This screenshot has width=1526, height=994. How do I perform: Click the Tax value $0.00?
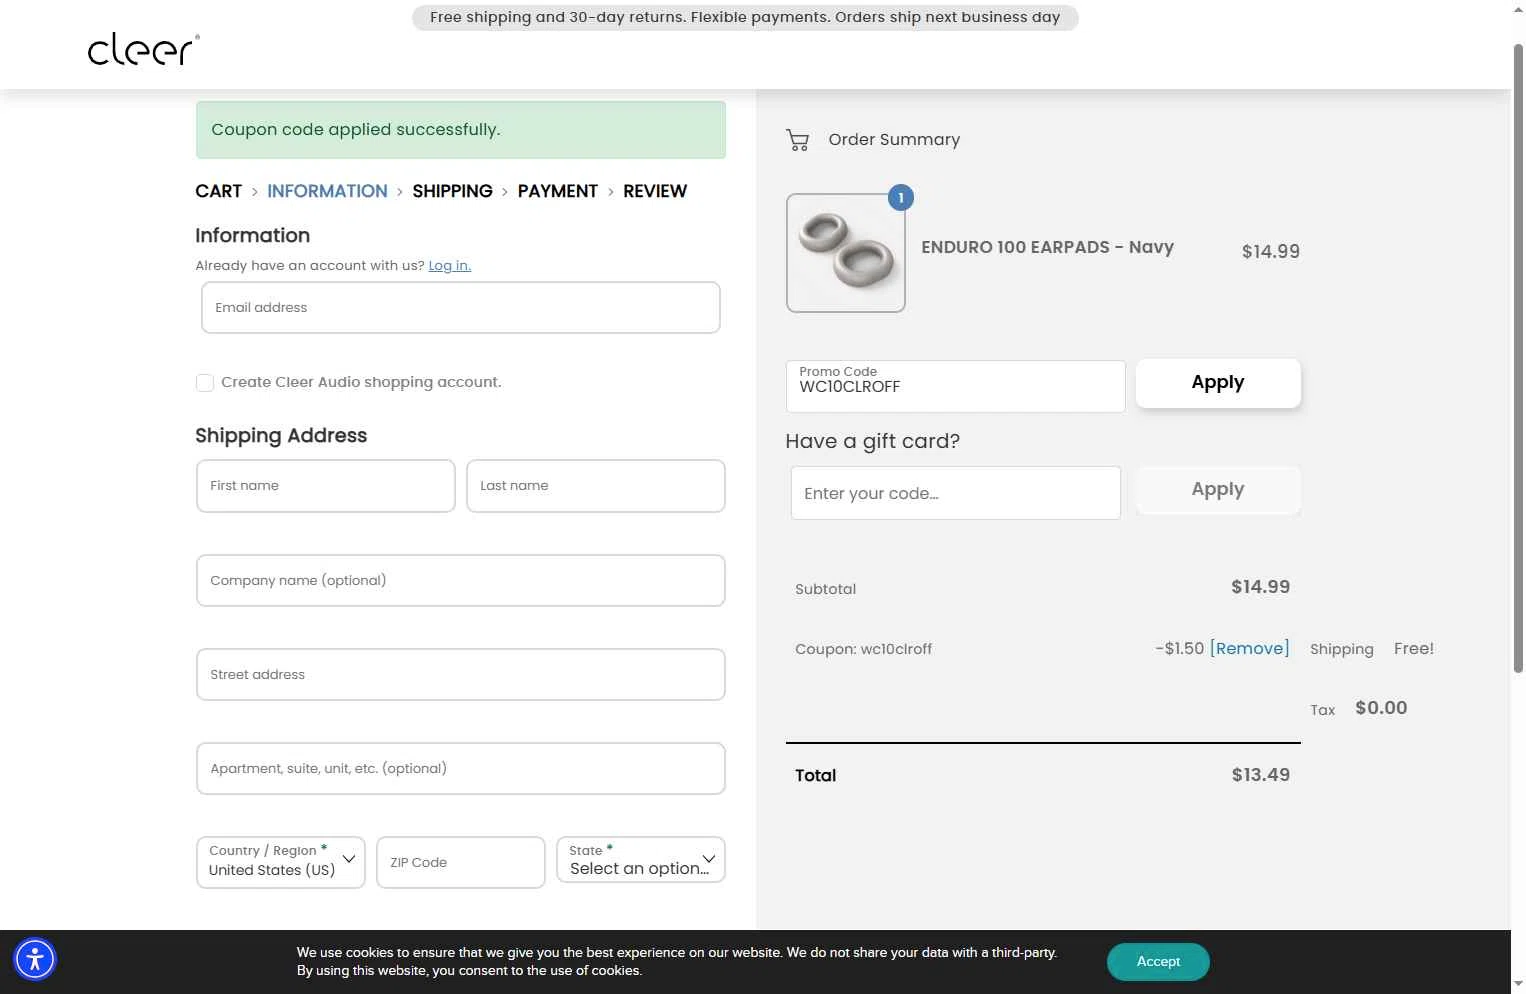[1381, 708]
